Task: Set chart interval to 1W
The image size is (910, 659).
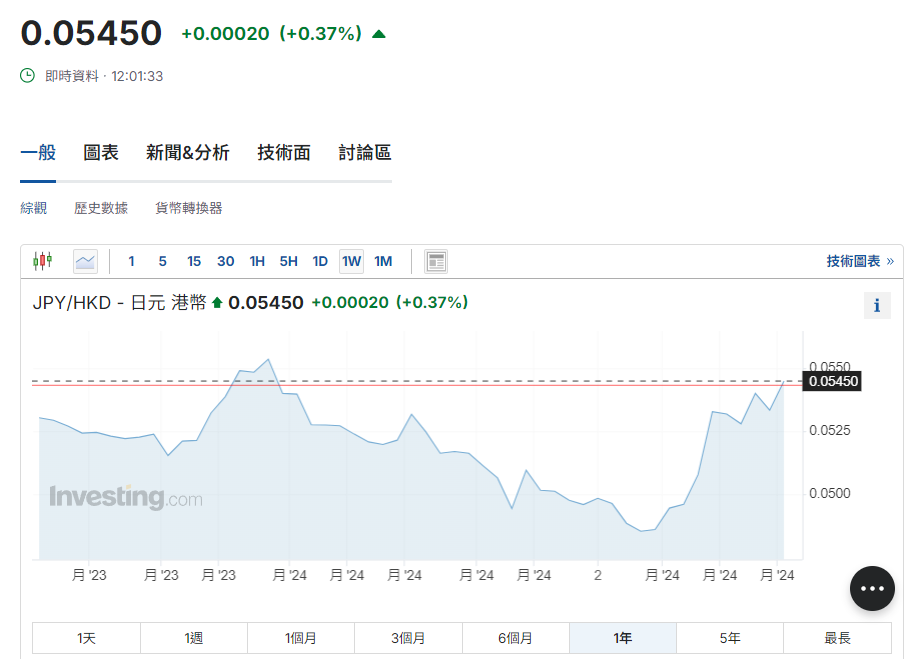Action: coord(351,262)
